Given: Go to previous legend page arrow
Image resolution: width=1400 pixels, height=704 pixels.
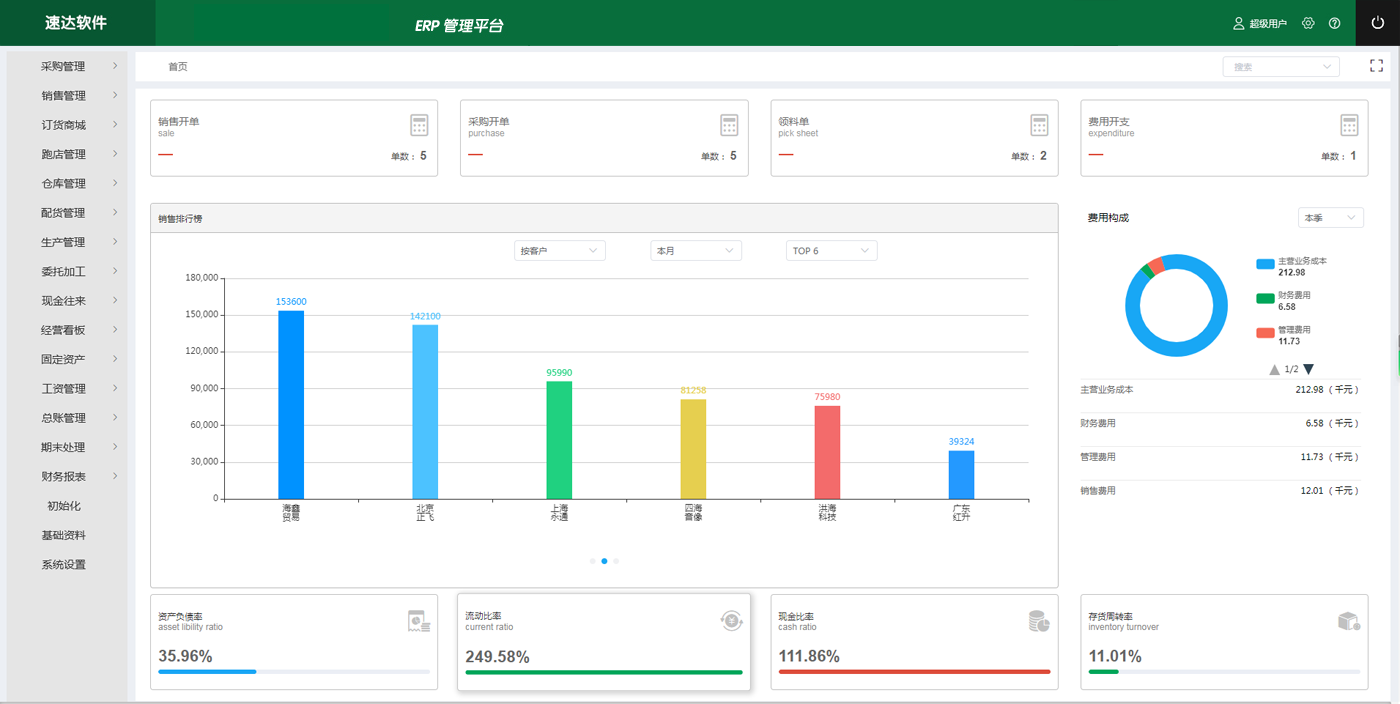Looking at the screenshot, I should [x=1274, y=369].
